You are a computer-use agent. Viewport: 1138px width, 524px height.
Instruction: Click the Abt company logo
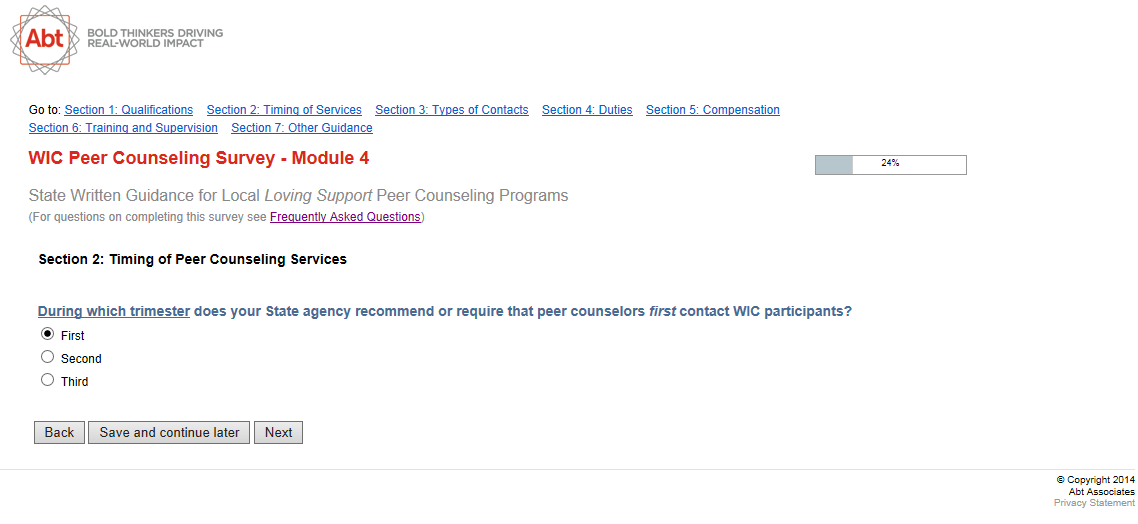click(x=45, y=39)
